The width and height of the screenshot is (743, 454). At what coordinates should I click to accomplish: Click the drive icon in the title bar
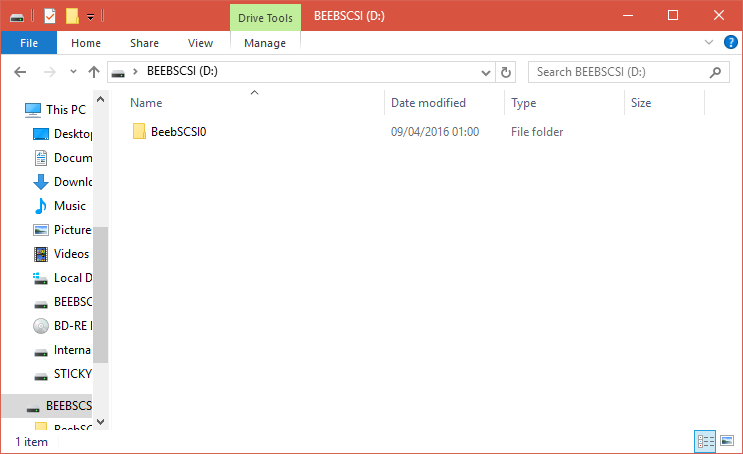pyautogui.click(x=17, y=17)
